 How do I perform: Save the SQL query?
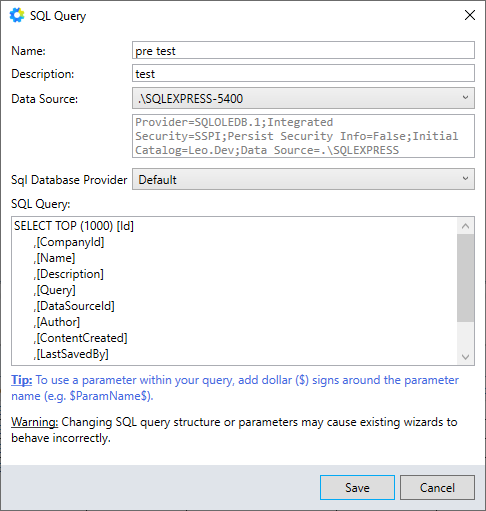(357, 488)
